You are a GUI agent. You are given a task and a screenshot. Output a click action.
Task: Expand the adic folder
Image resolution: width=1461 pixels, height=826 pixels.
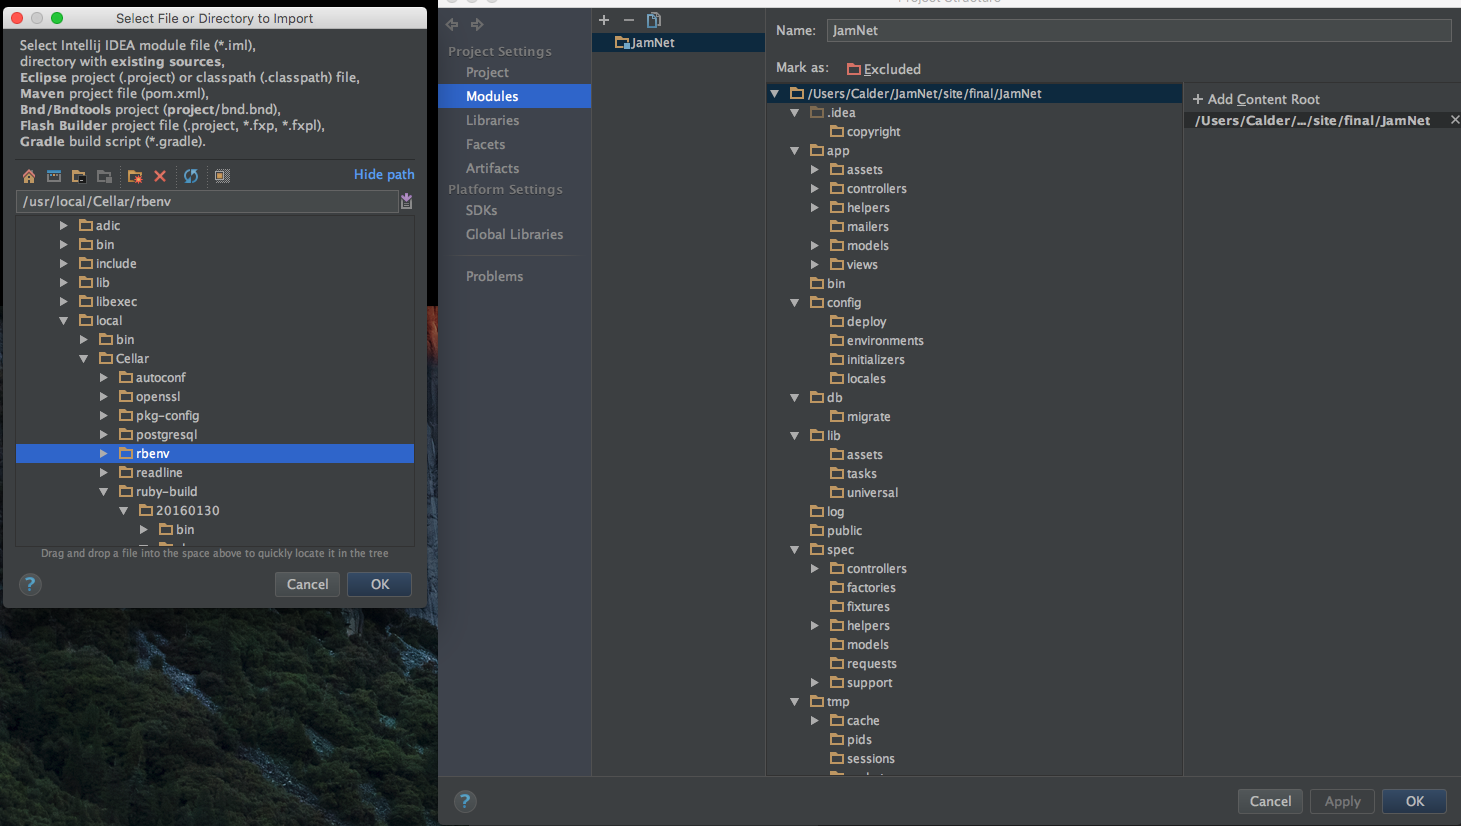(64, 226)
